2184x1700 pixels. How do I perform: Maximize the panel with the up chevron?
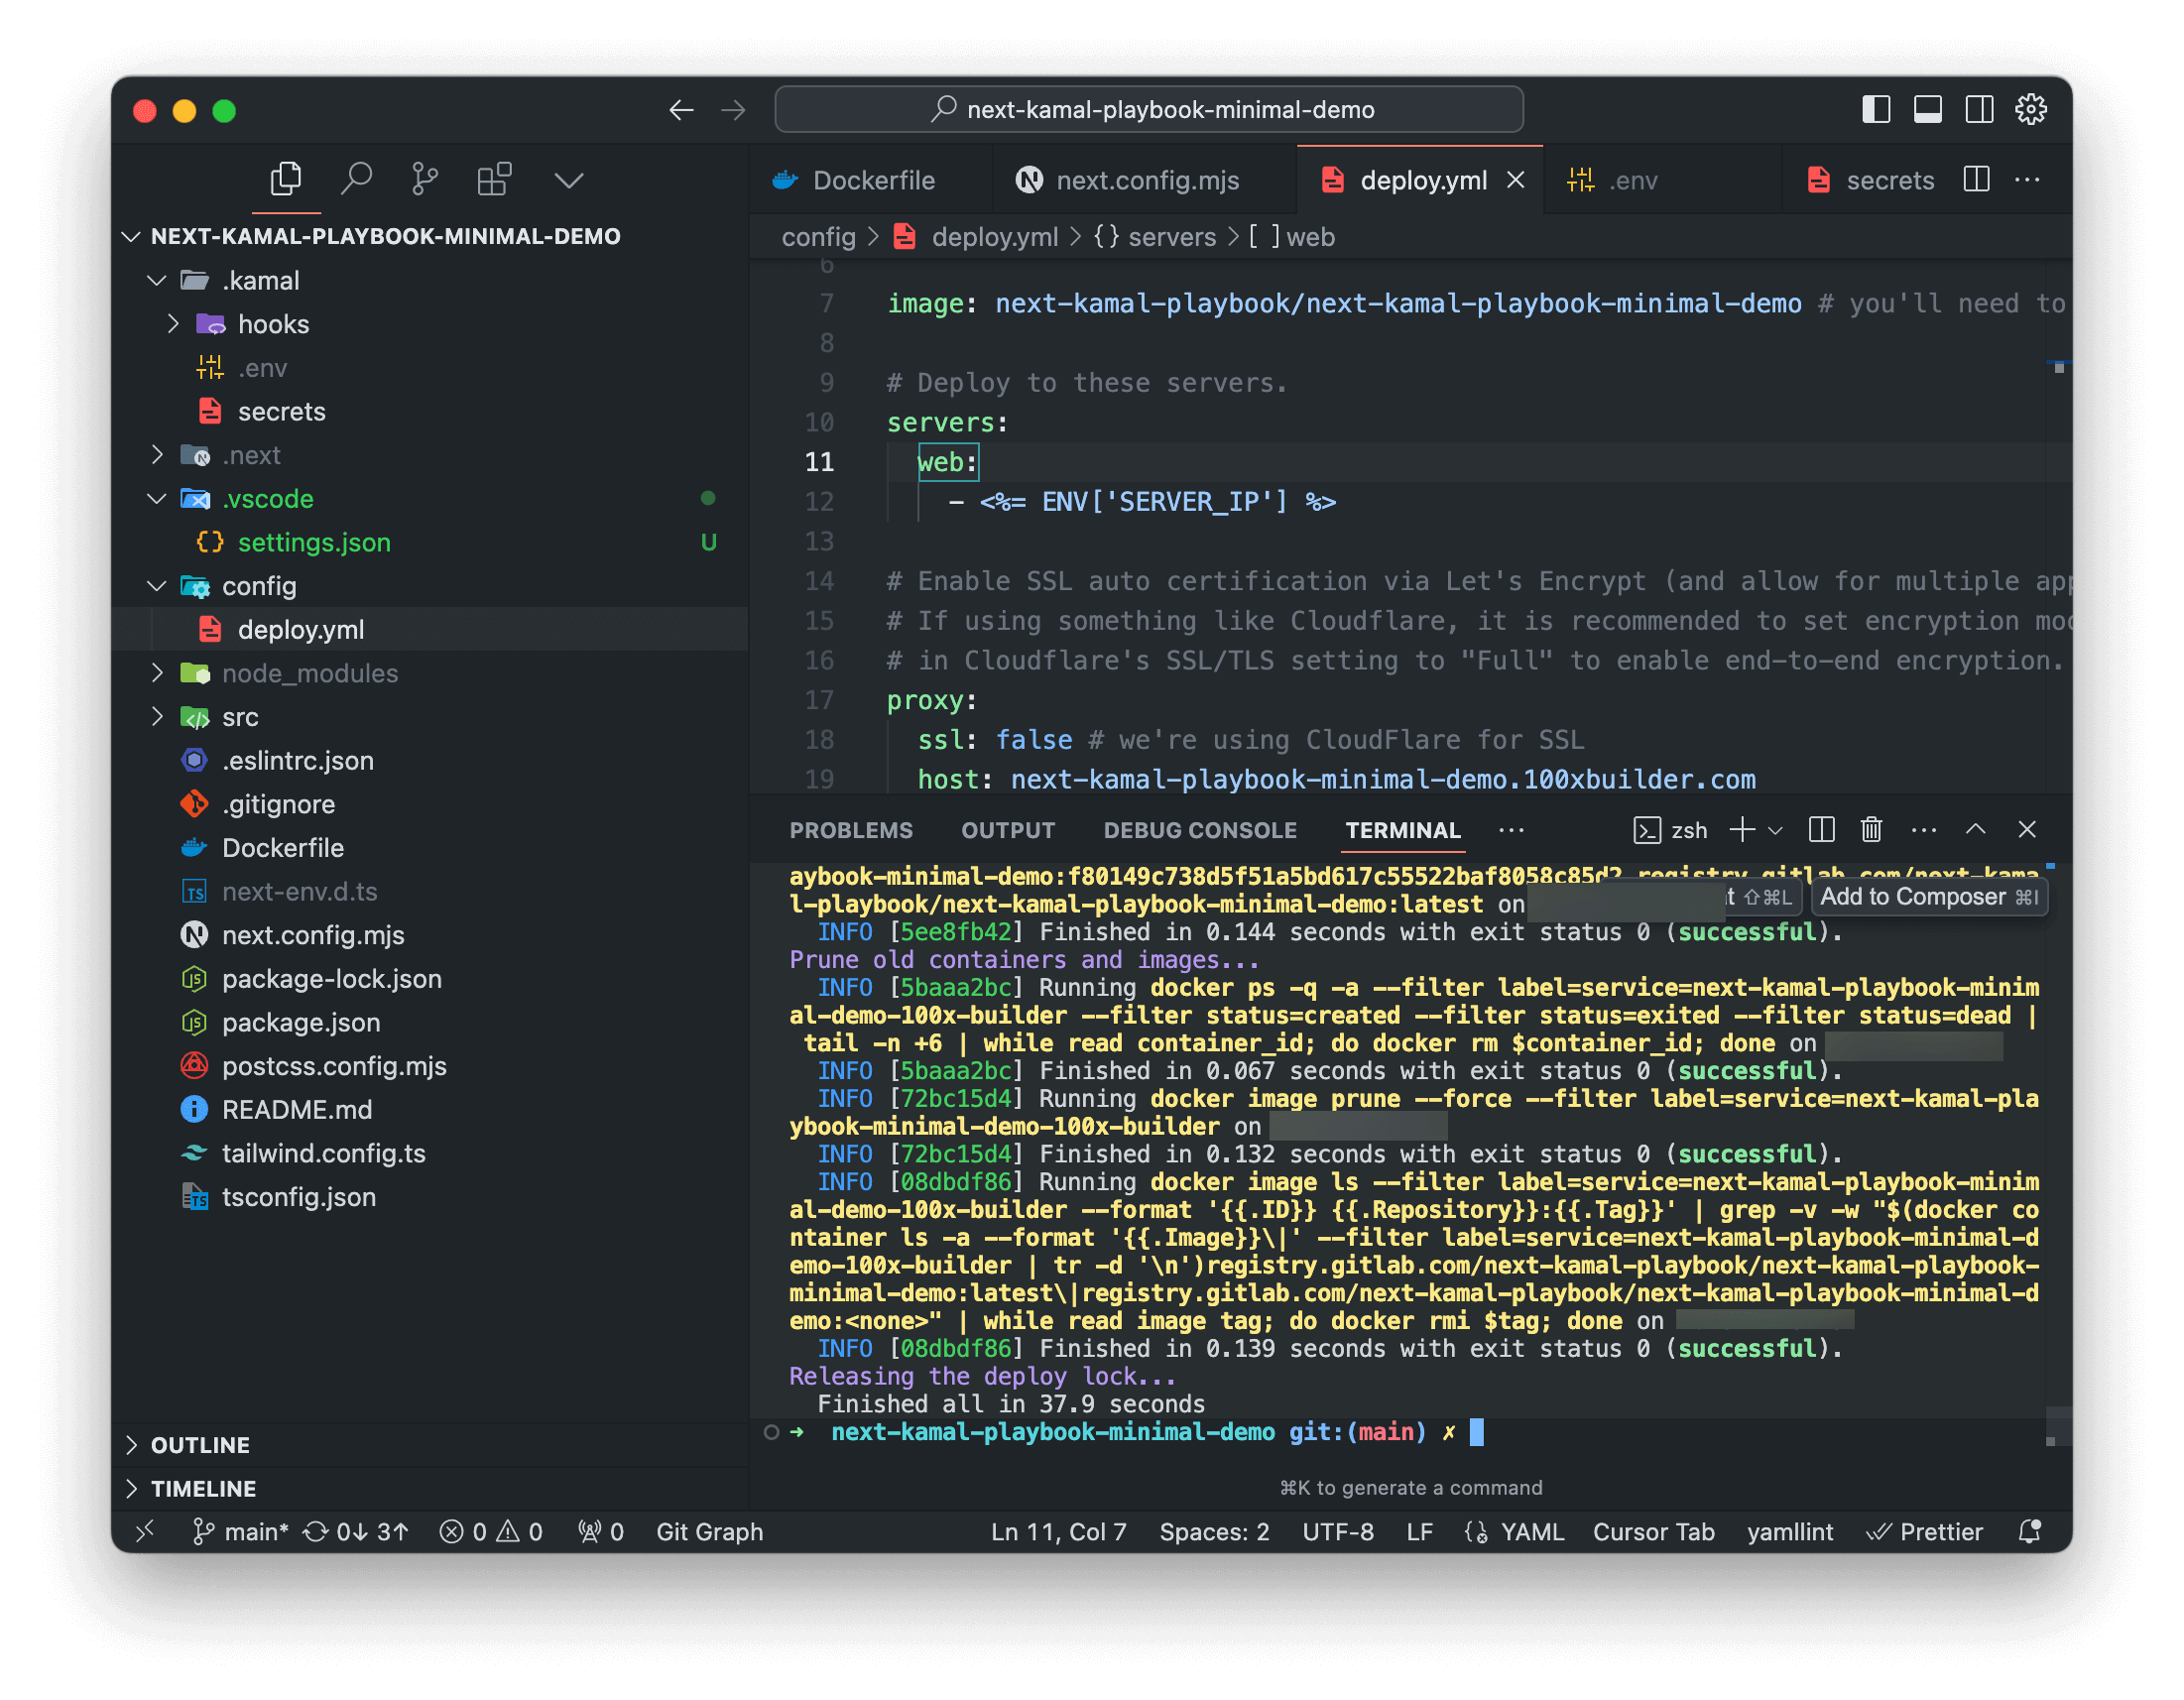tap(1976, 830)
